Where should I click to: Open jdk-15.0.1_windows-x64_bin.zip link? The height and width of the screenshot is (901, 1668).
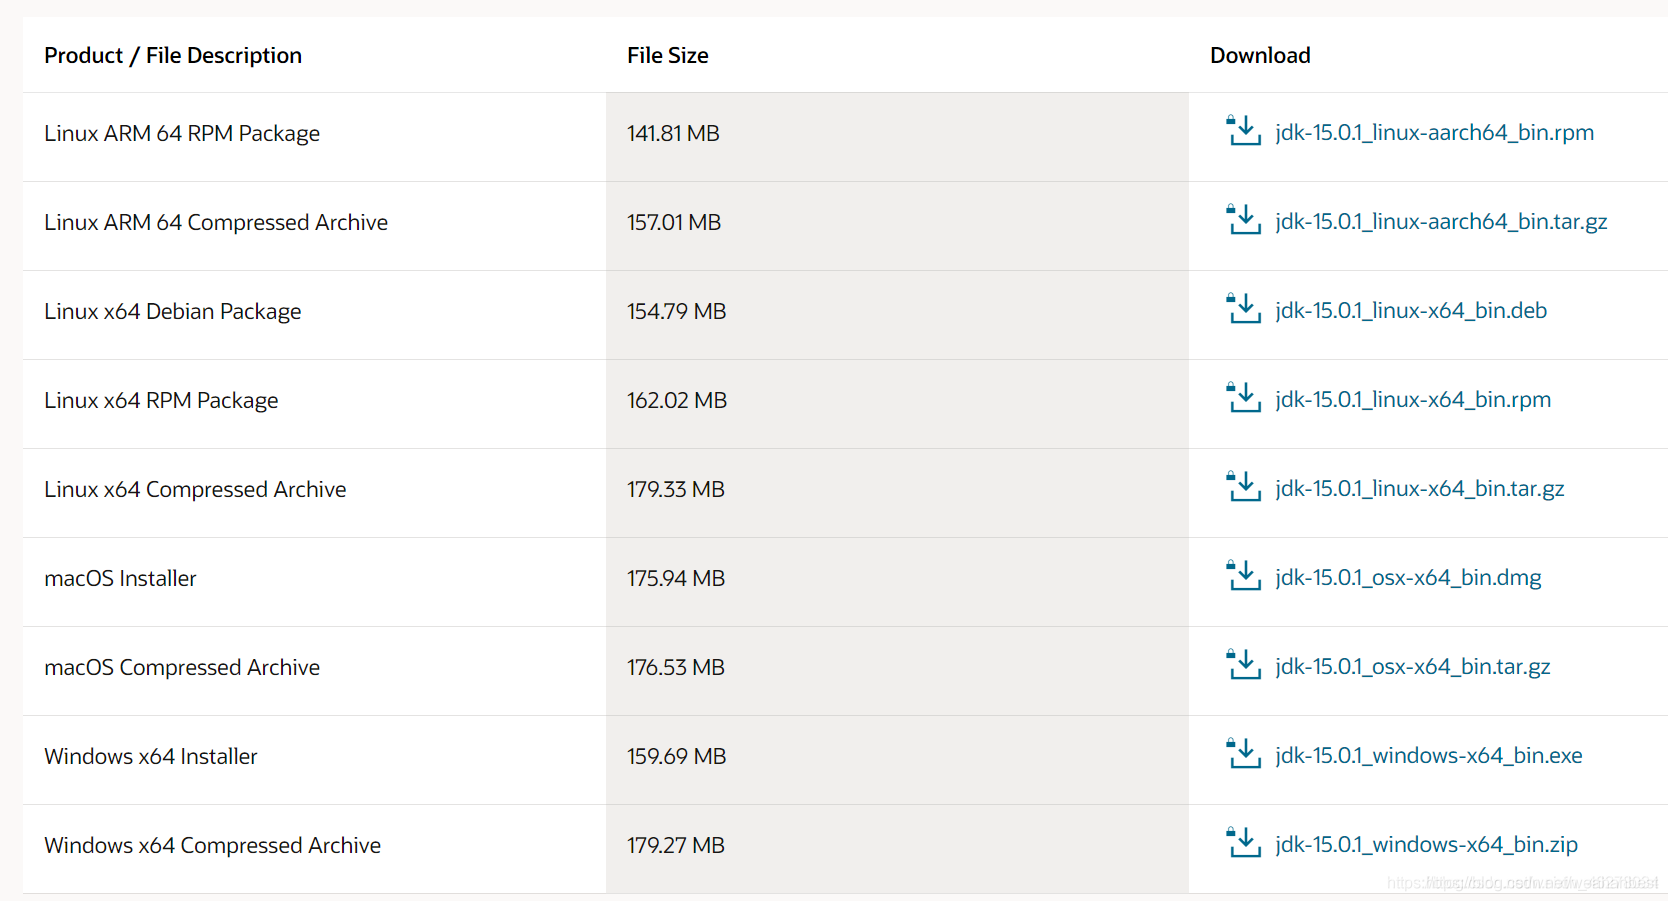pyautogui.click(x=1427, y=845)
